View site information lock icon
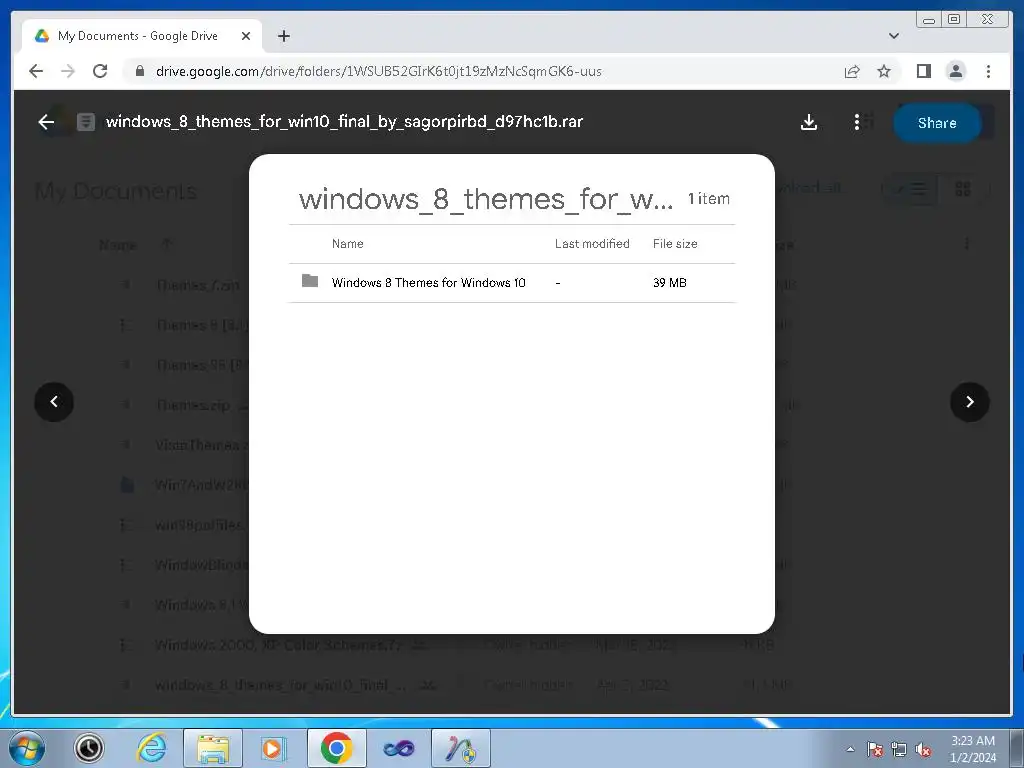1024x768 pixels. point(139,71)
